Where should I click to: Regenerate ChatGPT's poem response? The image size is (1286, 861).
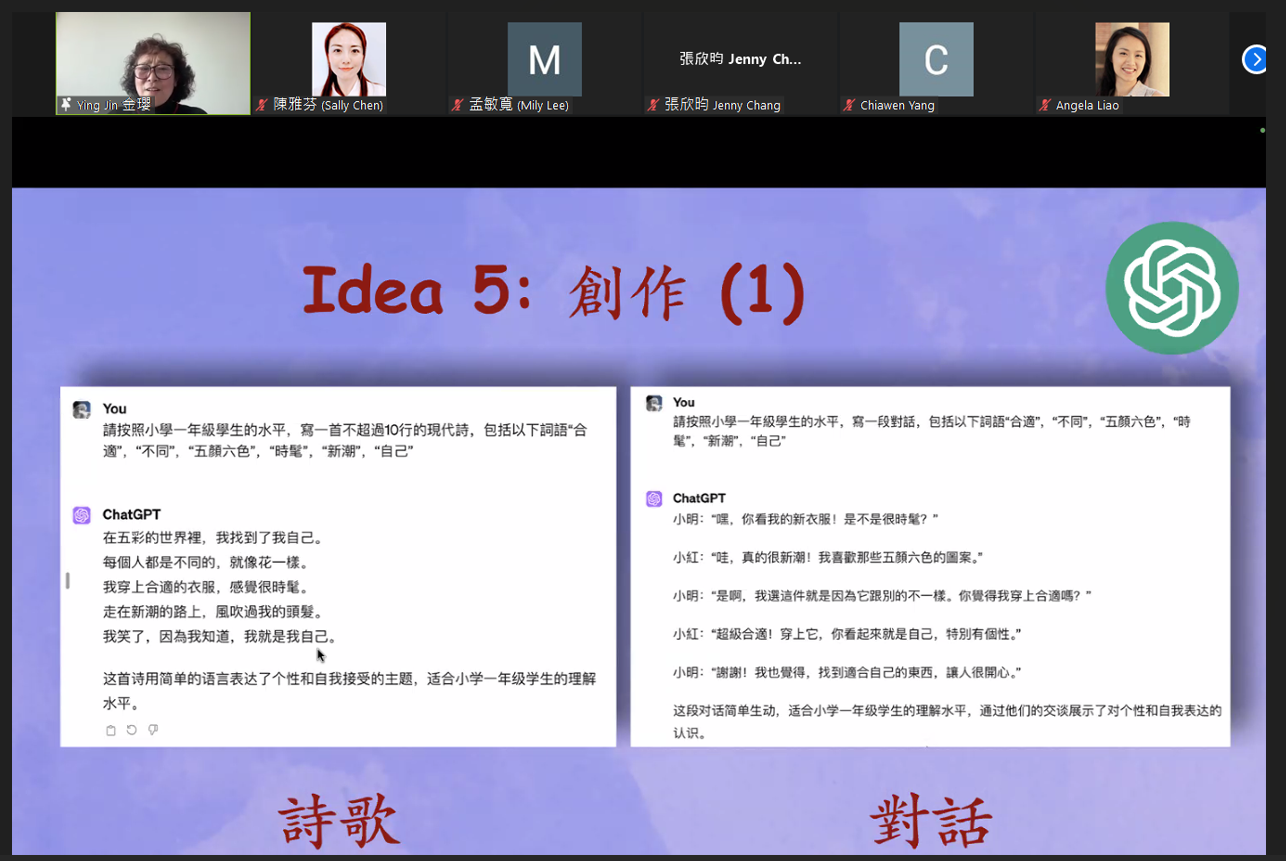tap(131, 730)
